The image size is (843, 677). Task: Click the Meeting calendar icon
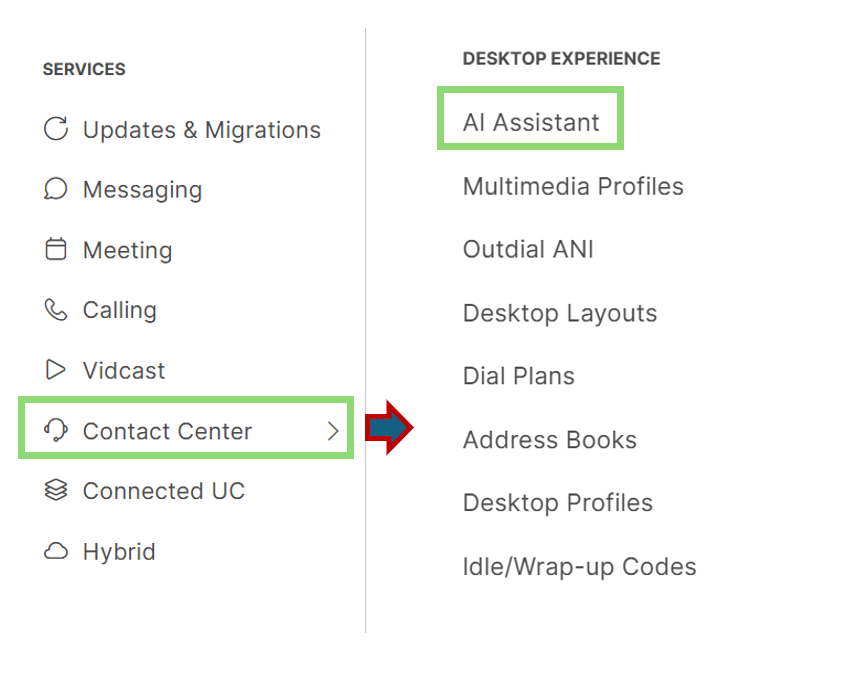[x=56, y=249]
